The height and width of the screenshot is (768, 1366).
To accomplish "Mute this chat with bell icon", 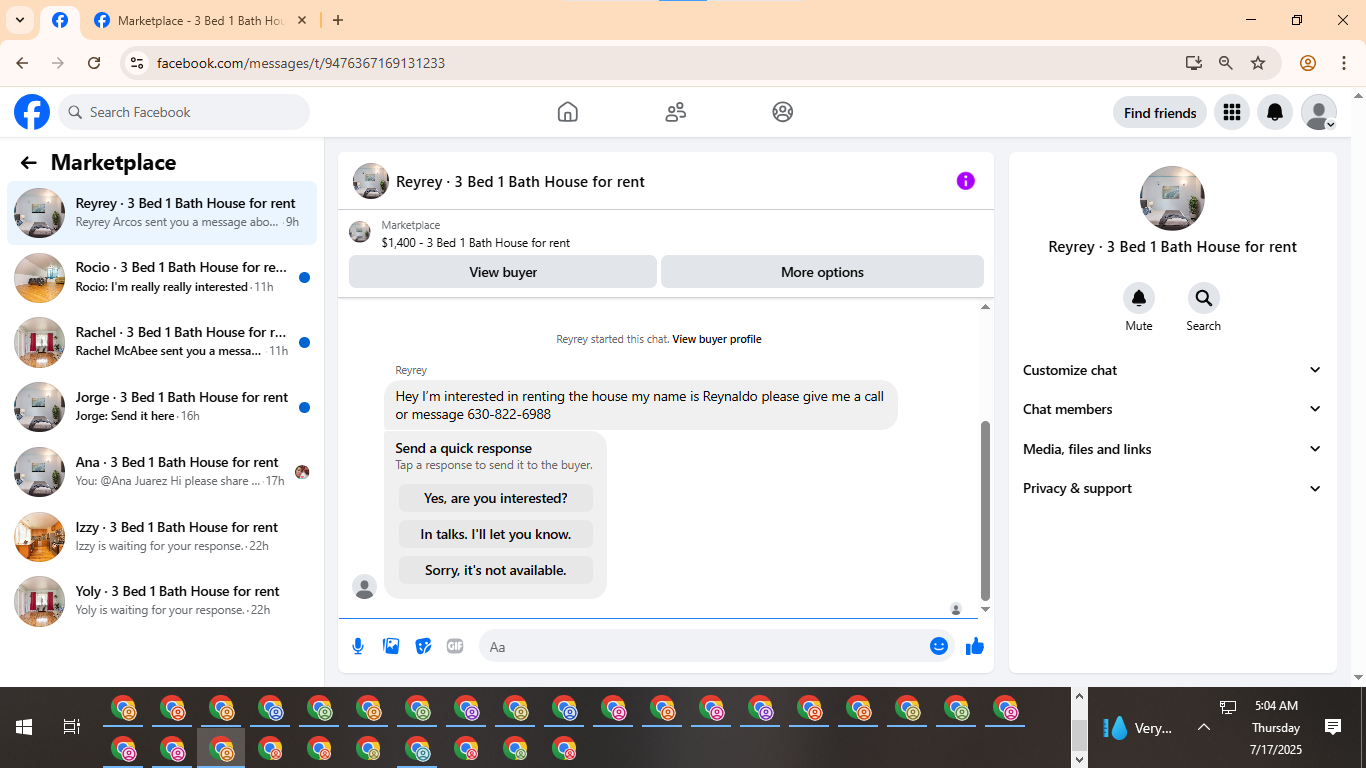I will pyautogui.click(x=1139, y=298).
